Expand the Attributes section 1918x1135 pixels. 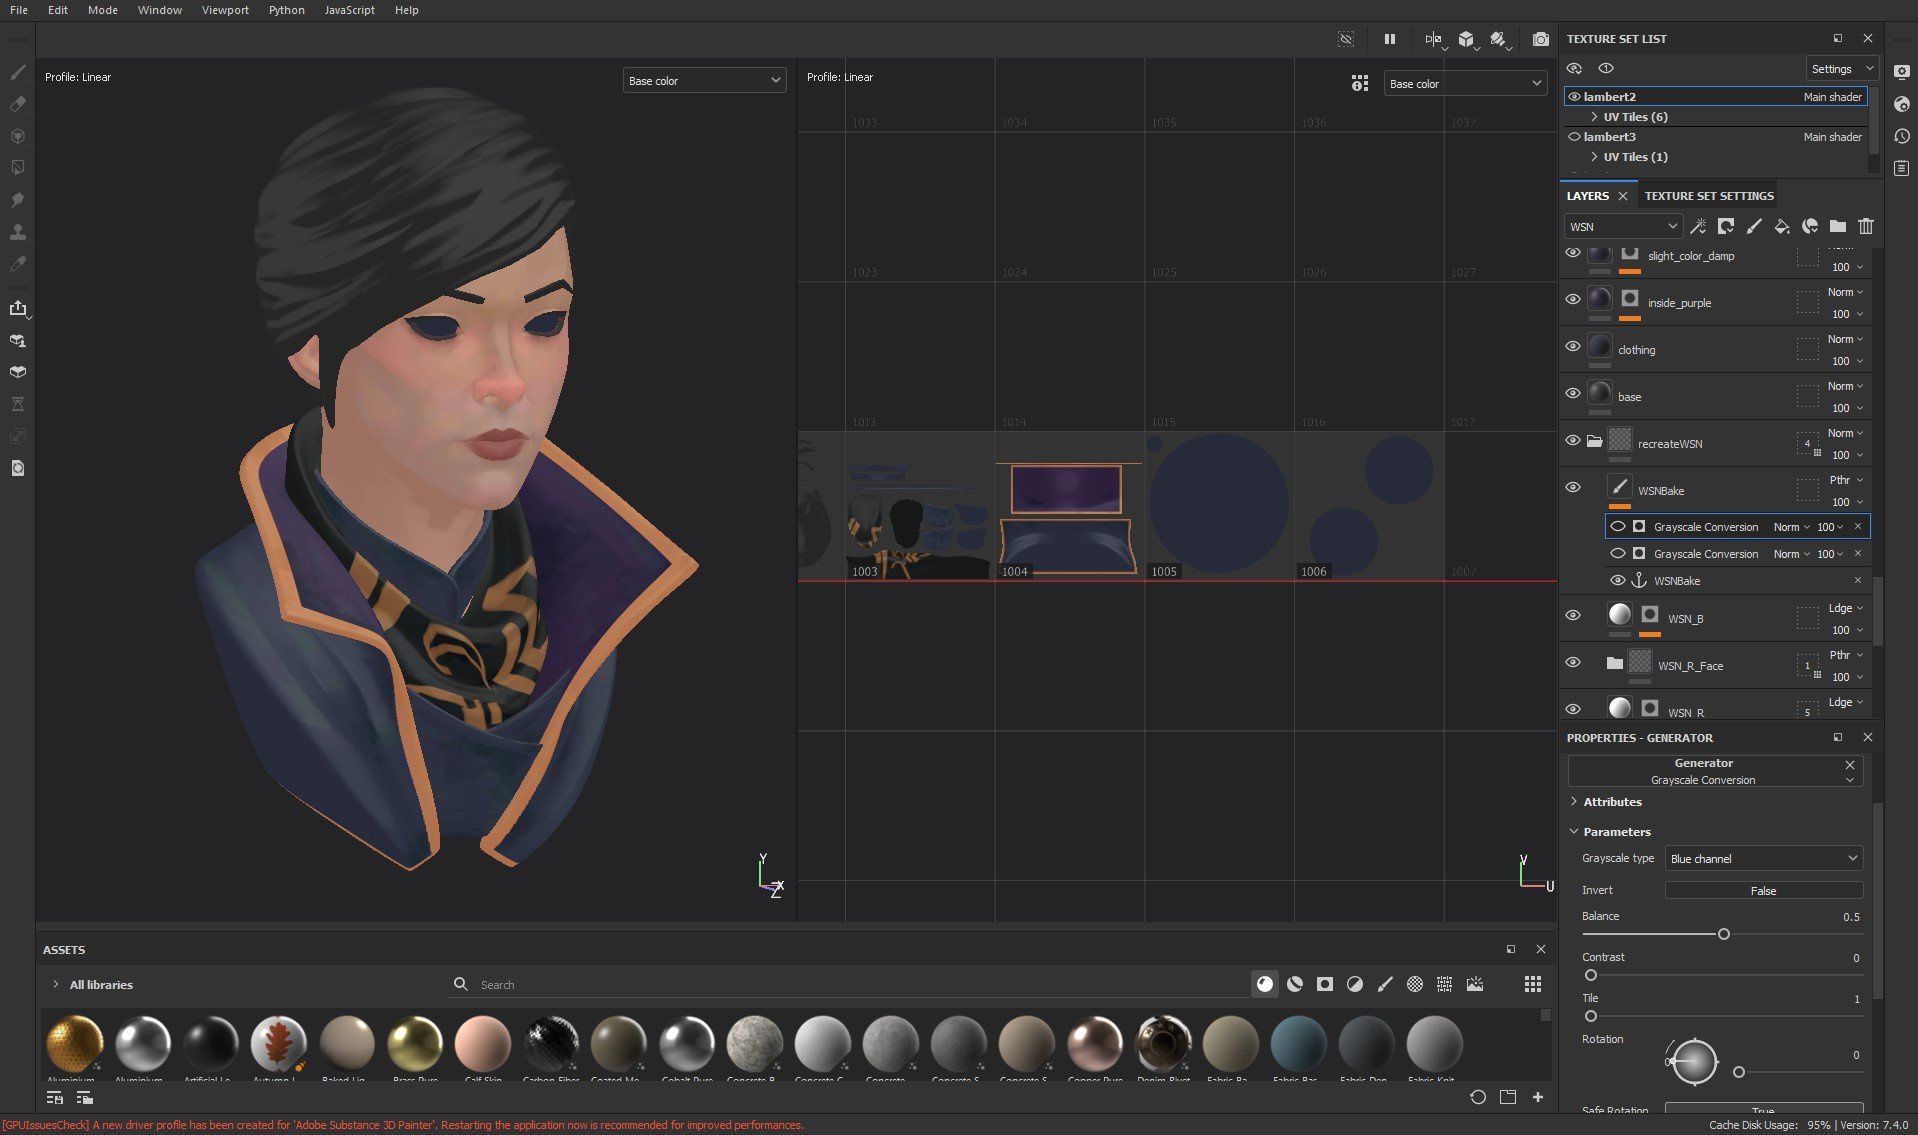1574,802
